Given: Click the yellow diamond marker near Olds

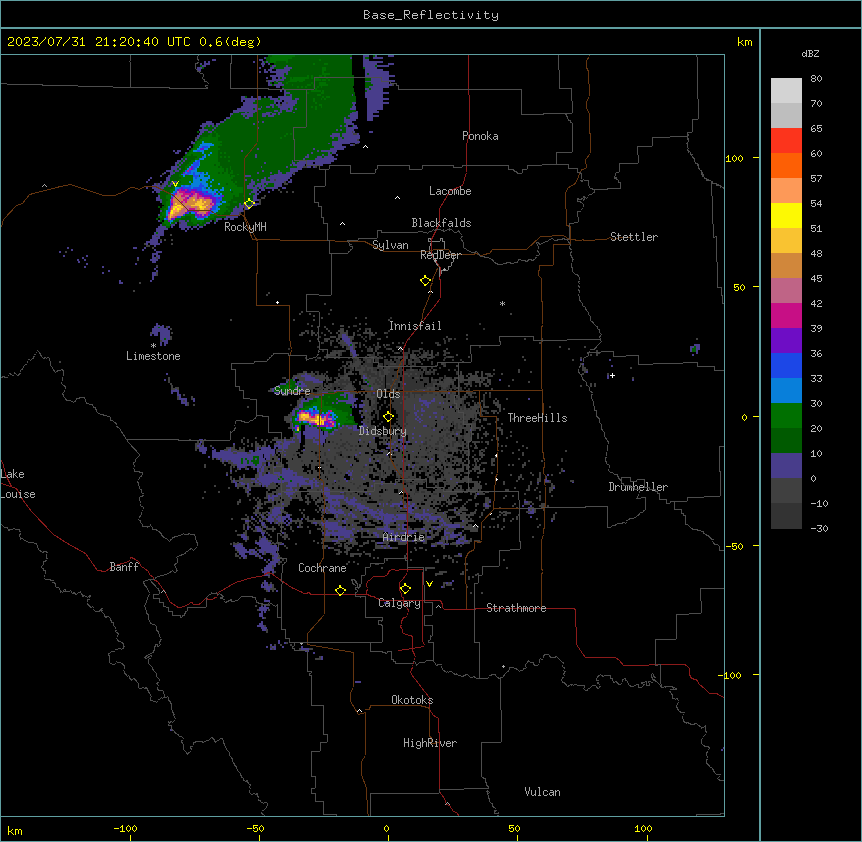Looking at the screenshot, I should pyautogui.click(x=388, y=417).
